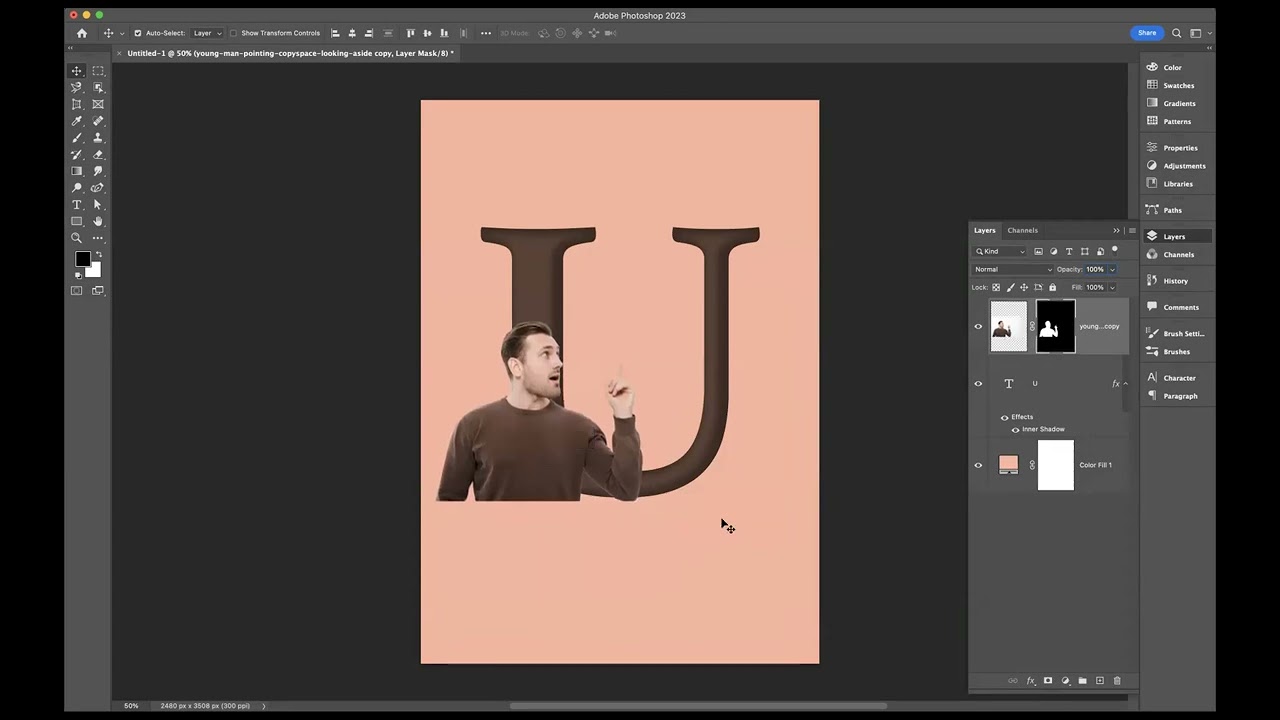Collapse the Layers panel with double arrows
The width and height of the screenshot is (1280, 720).
(x=1117, y=230)
